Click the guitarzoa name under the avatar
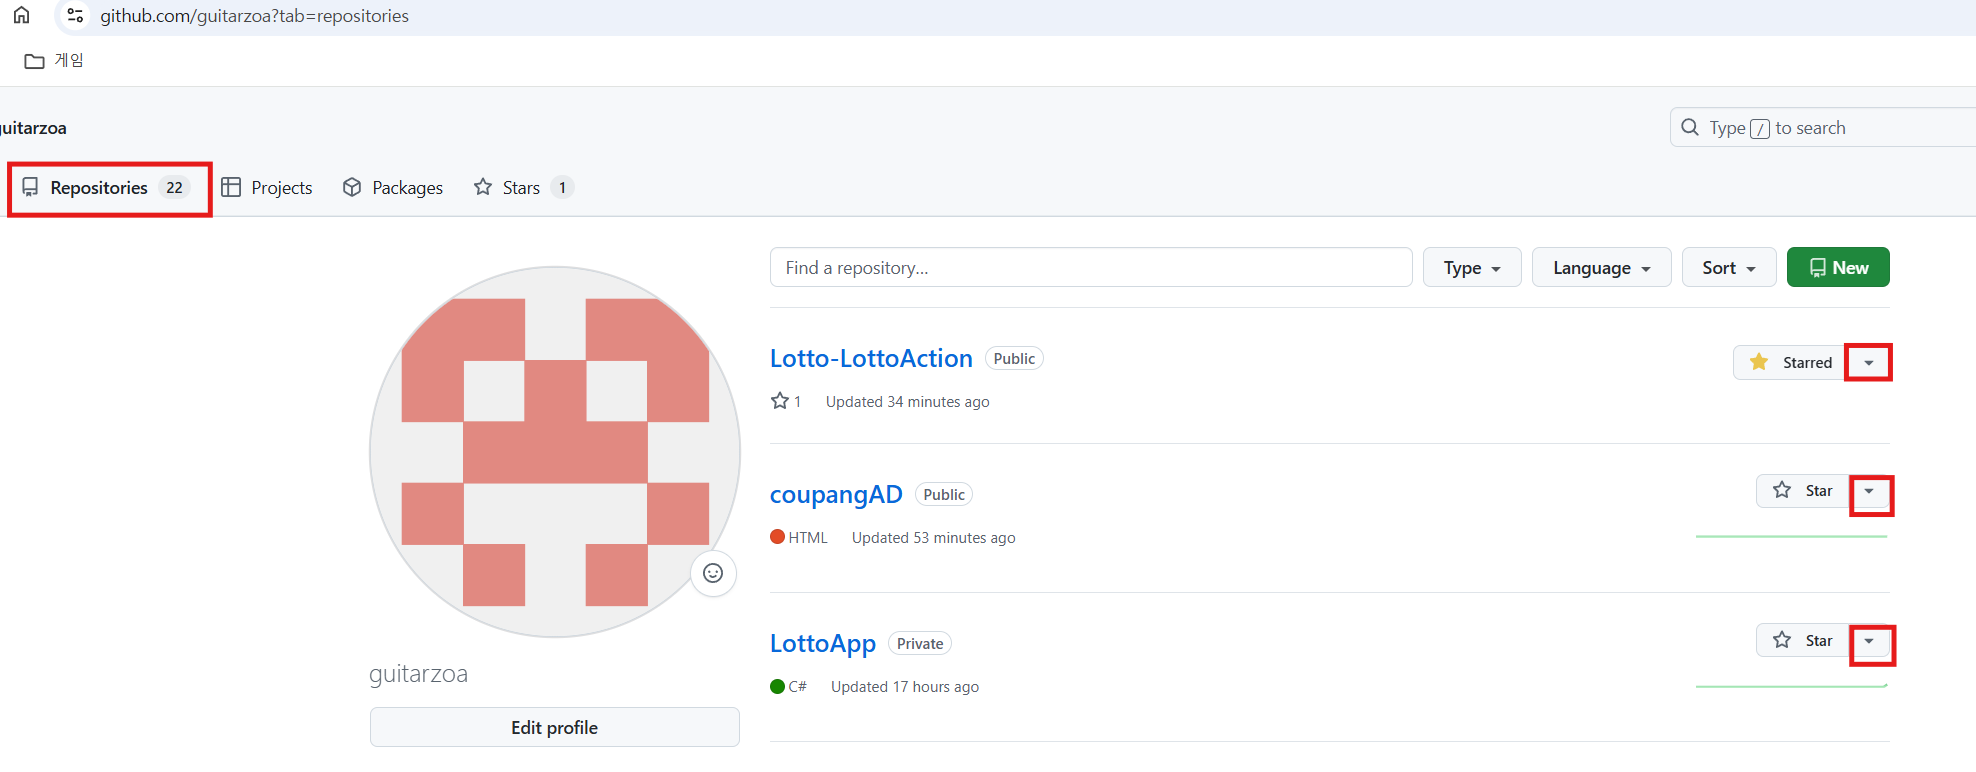1976x772 pixels. tap(418, 674)
